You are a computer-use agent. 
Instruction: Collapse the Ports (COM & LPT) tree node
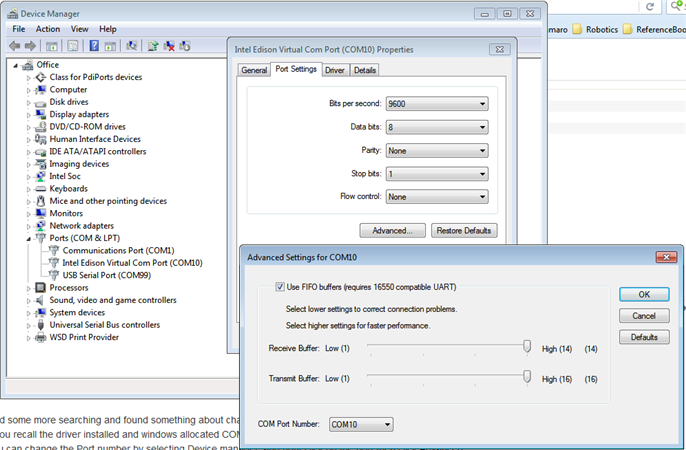pos(28,239)
